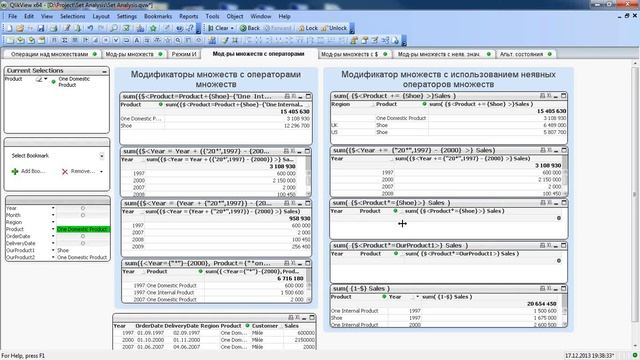Maximize the bottom detail table box

312,317
